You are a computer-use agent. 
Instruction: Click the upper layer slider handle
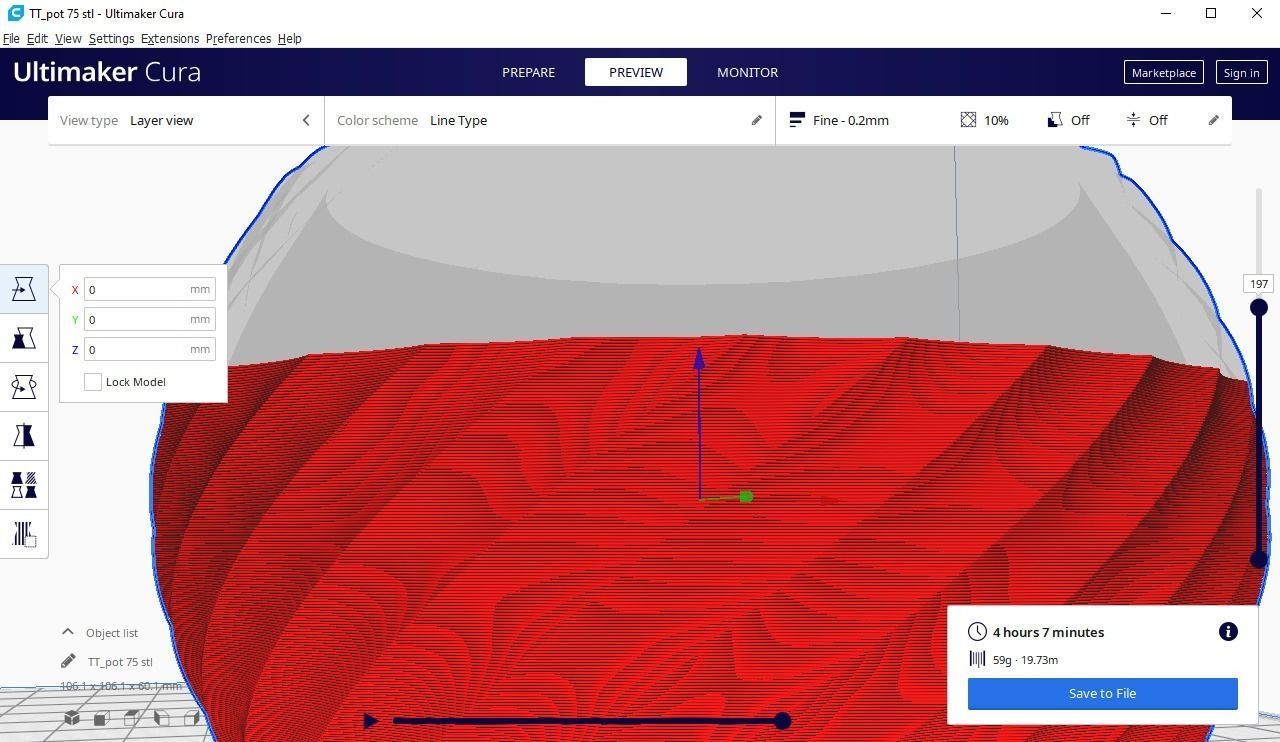tap(1259, 307)
